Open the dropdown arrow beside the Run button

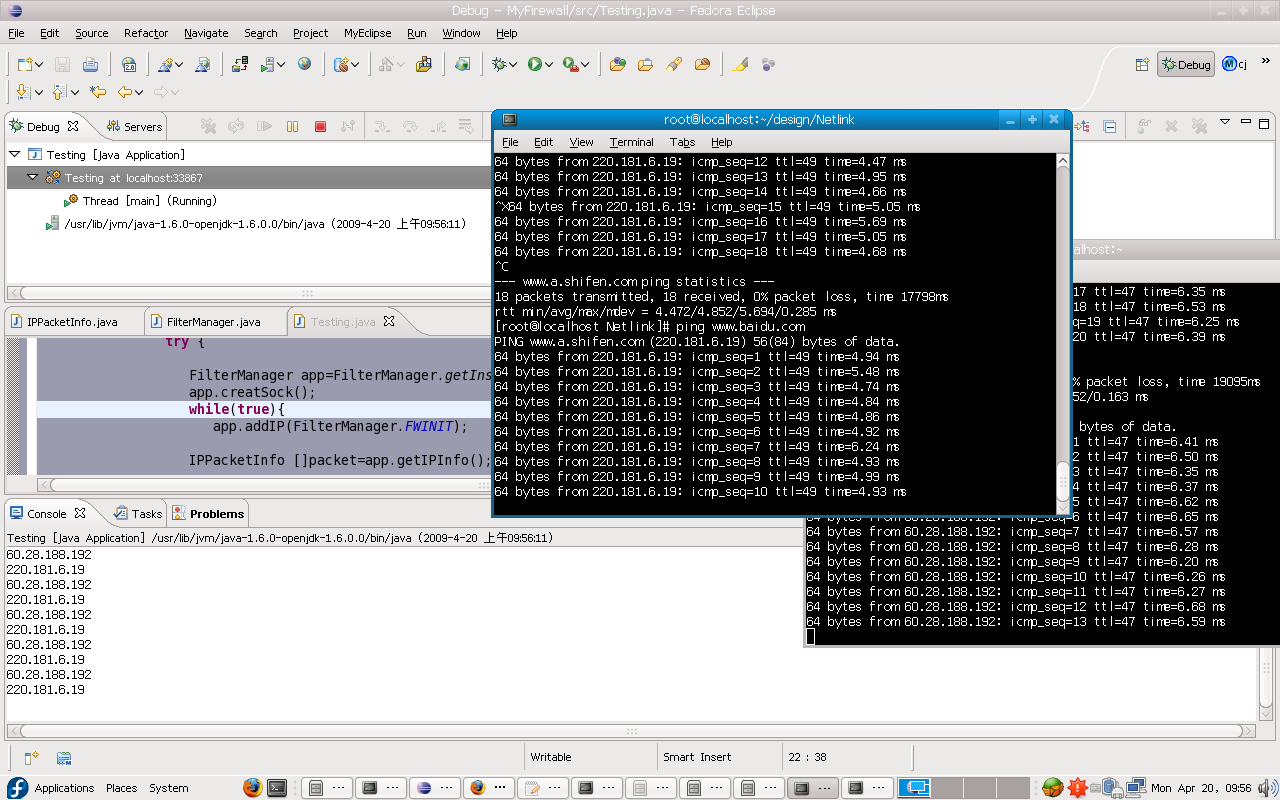549,65
